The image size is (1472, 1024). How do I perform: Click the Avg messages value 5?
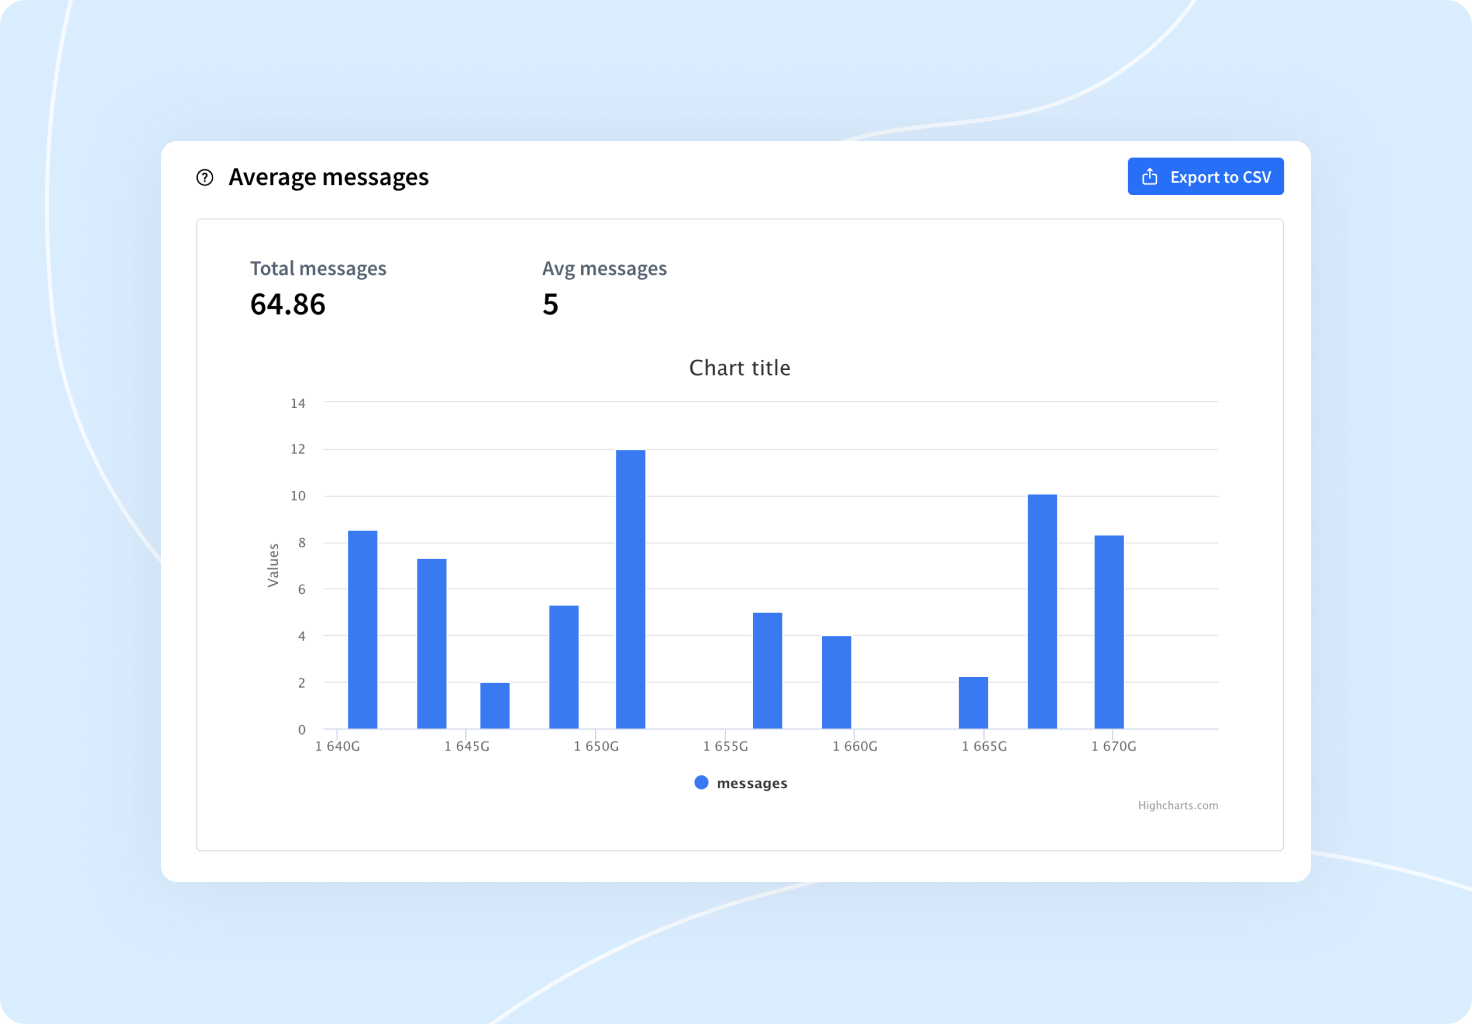(x=551, y=304)
